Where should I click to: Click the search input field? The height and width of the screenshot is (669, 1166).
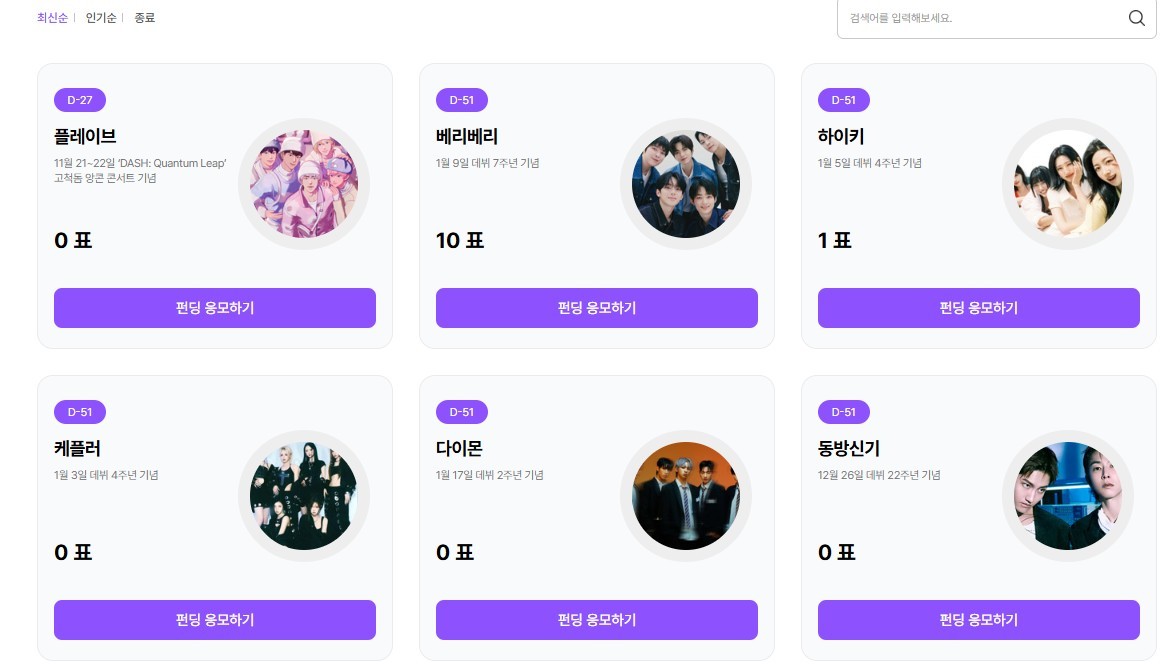coord(980,18)
